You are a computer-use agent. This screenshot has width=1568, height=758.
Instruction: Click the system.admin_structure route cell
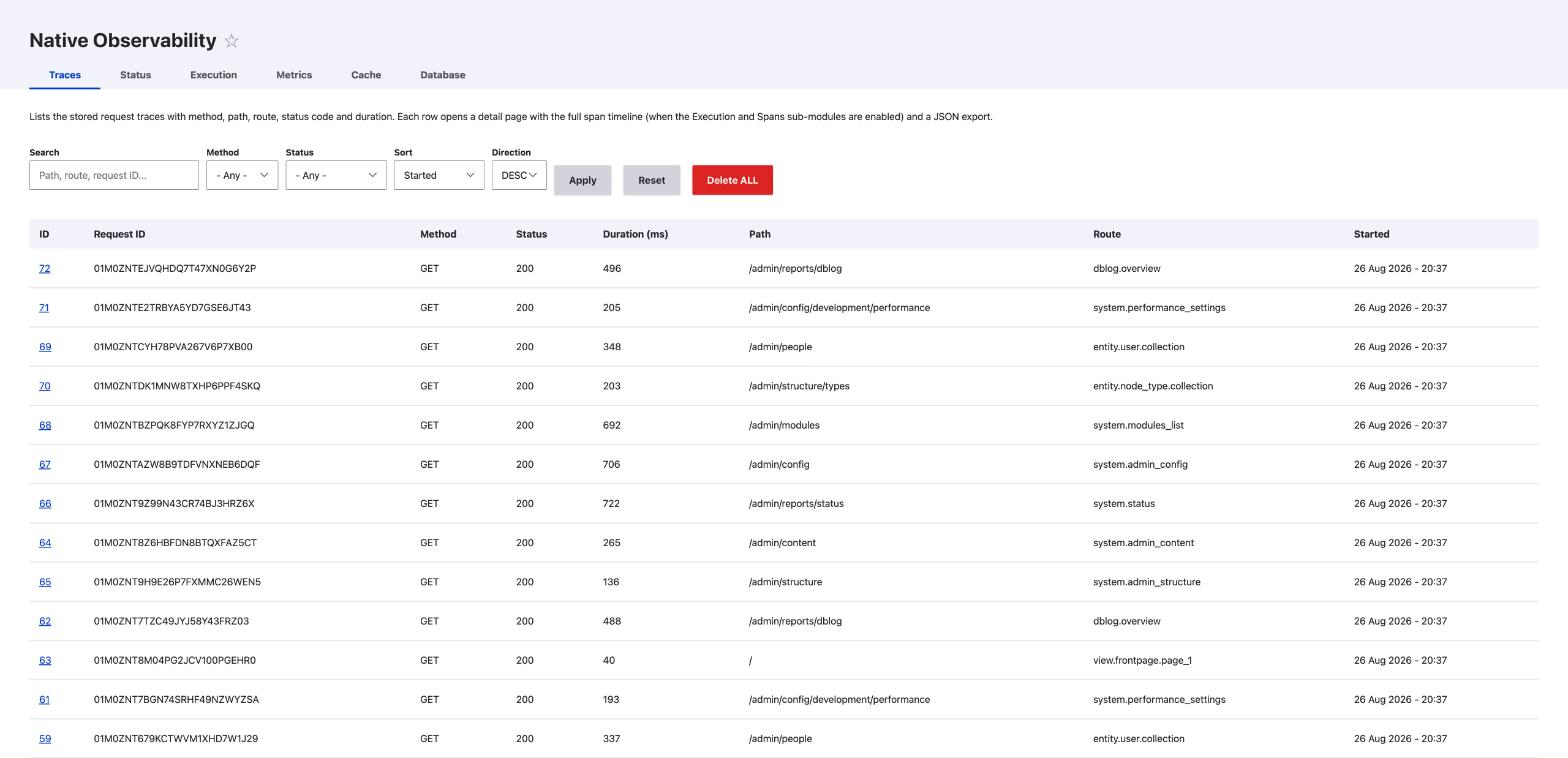[x=1147, y=582]
